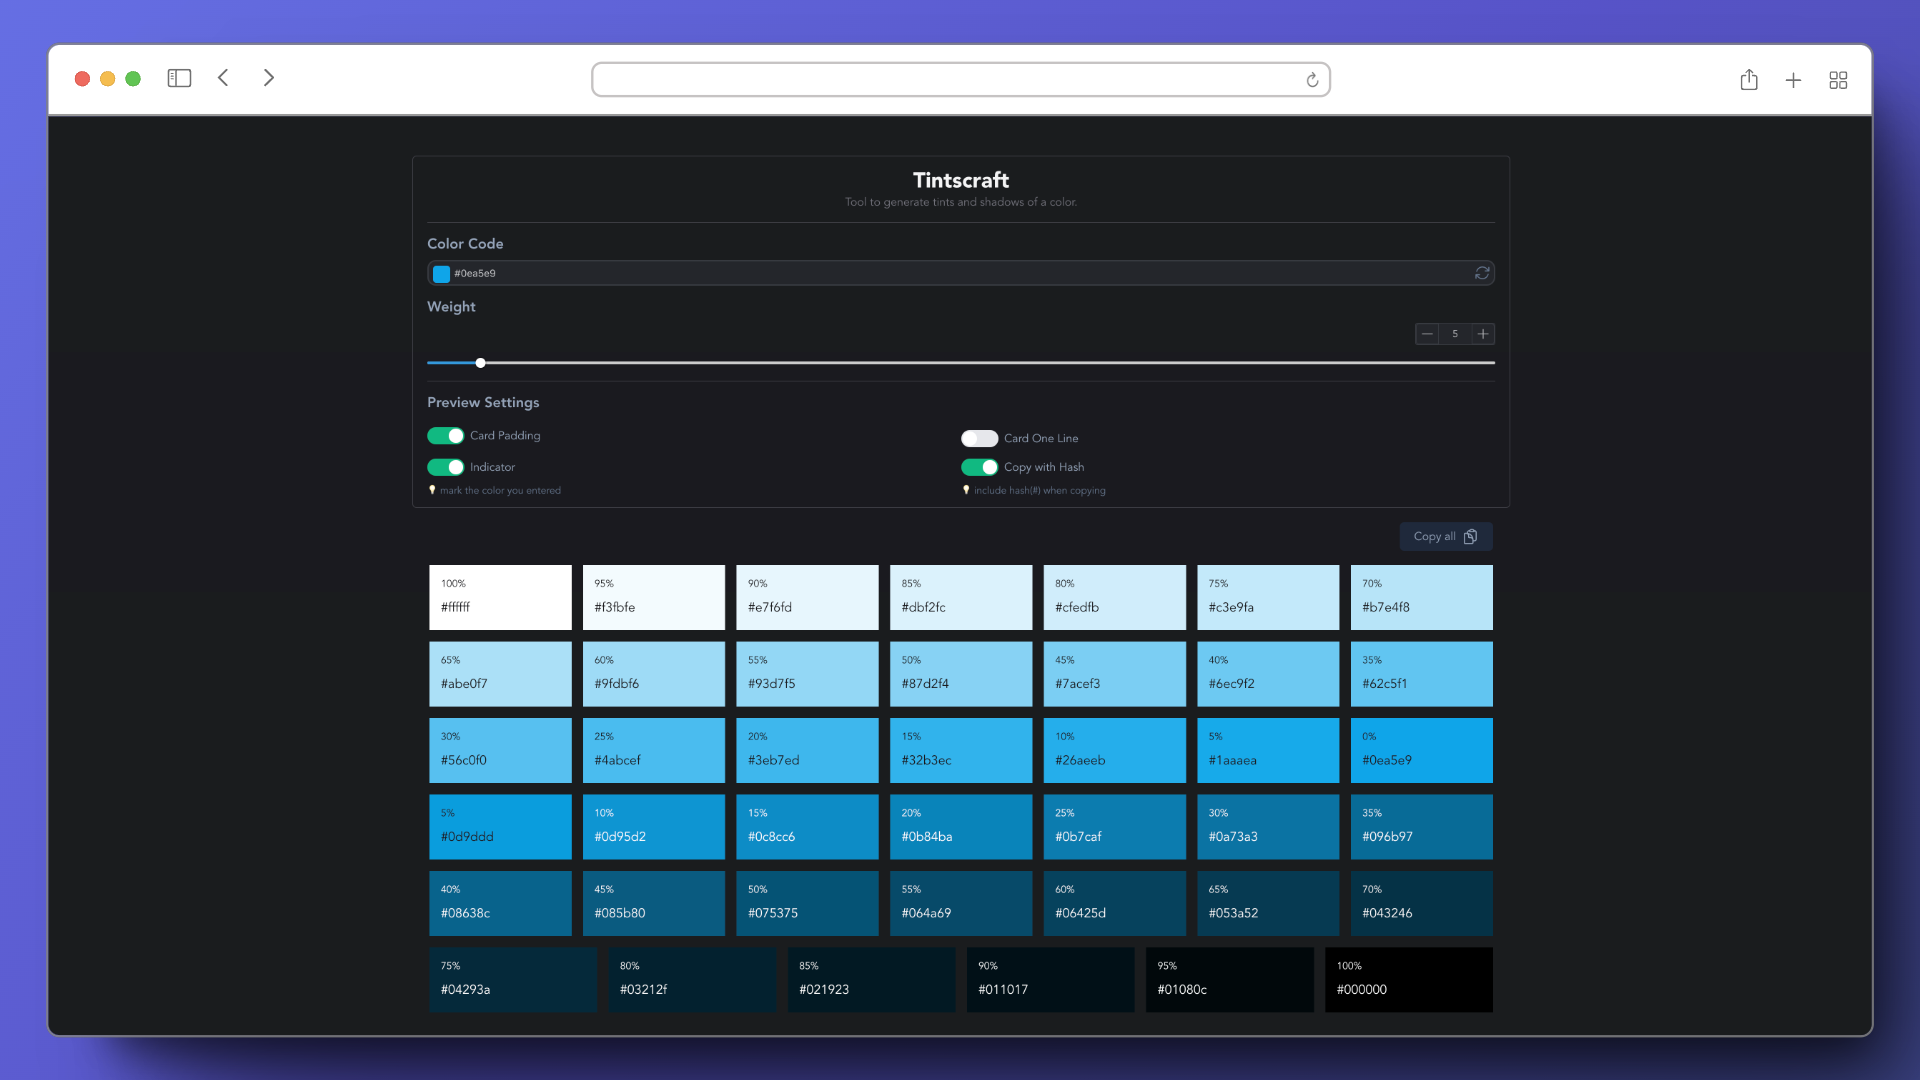Toggle the browser sidebar icon
Screen dimensions: 1920x1080
coord(179,78)
